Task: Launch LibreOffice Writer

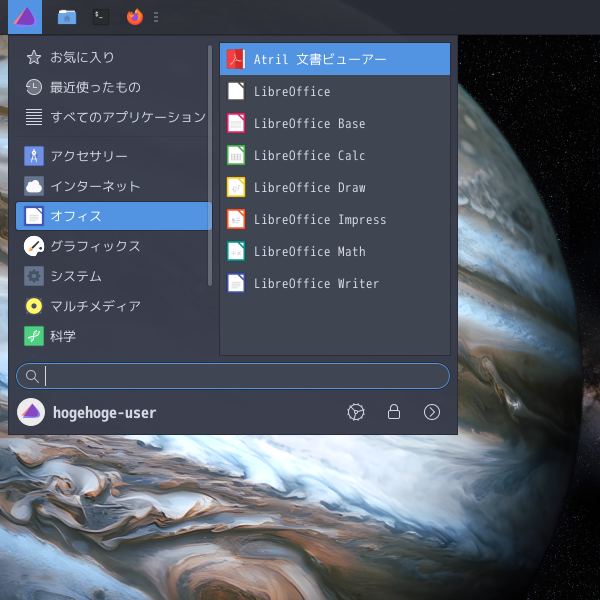Action: tap(335, 283)
